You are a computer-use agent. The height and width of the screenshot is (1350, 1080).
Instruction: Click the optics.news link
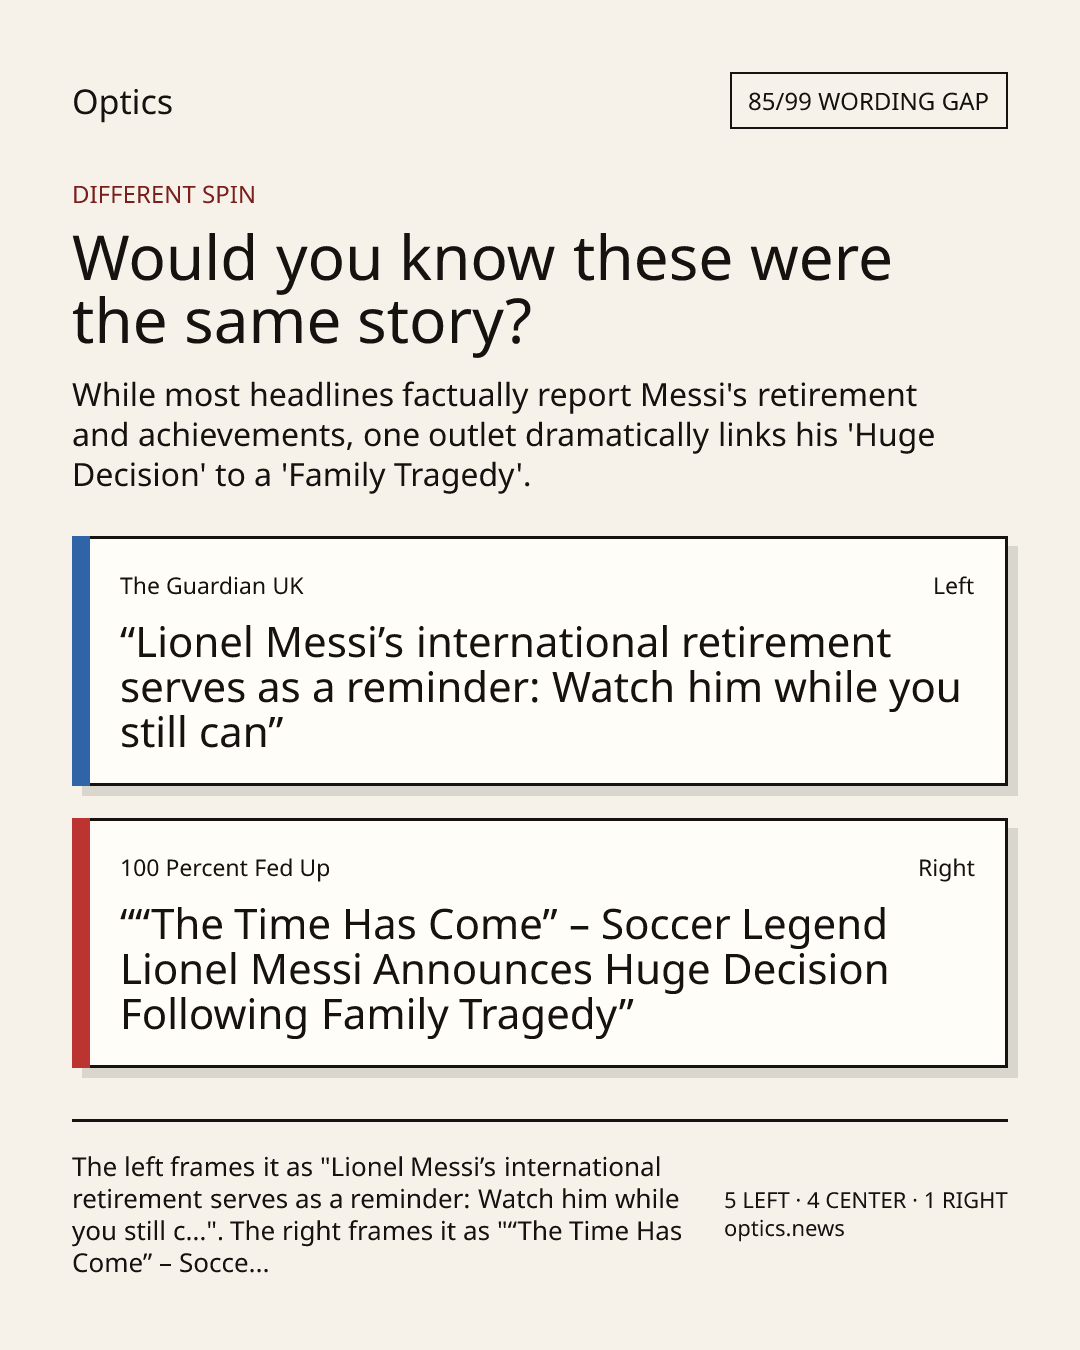pos(784,1229)
